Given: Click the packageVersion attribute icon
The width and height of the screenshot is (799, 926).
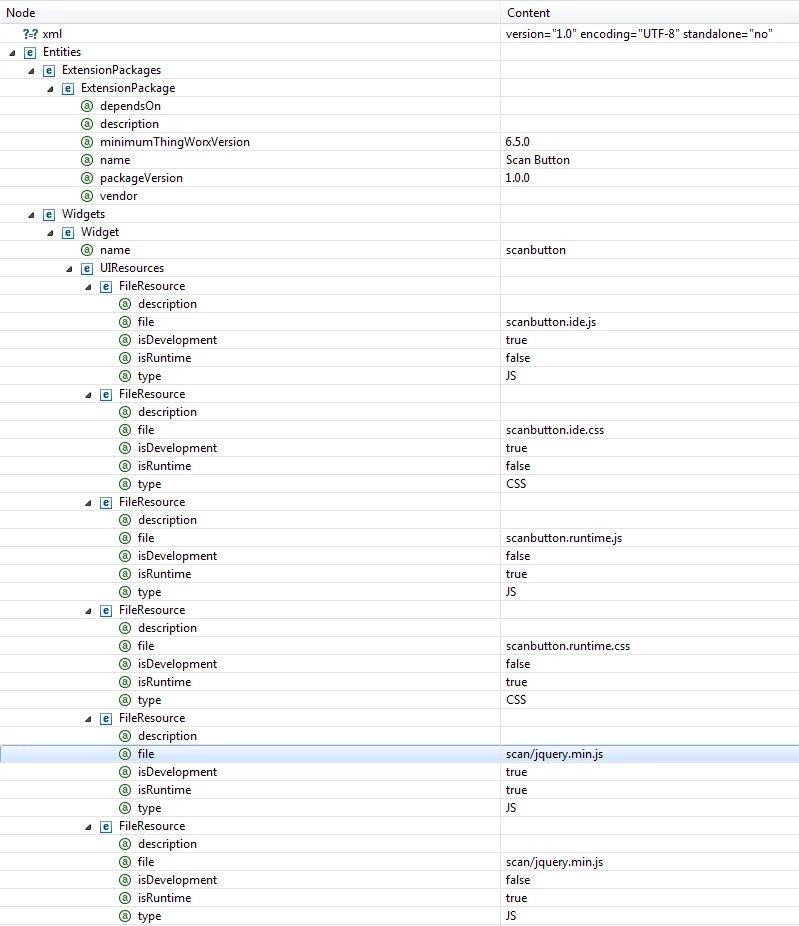Looking at the screenshot, I should tap(87, 178).
